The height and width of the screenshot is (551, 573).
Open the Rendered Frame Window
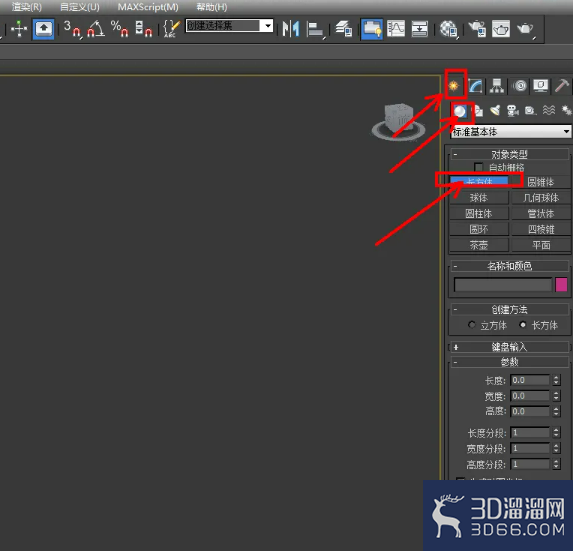(501, 29)
